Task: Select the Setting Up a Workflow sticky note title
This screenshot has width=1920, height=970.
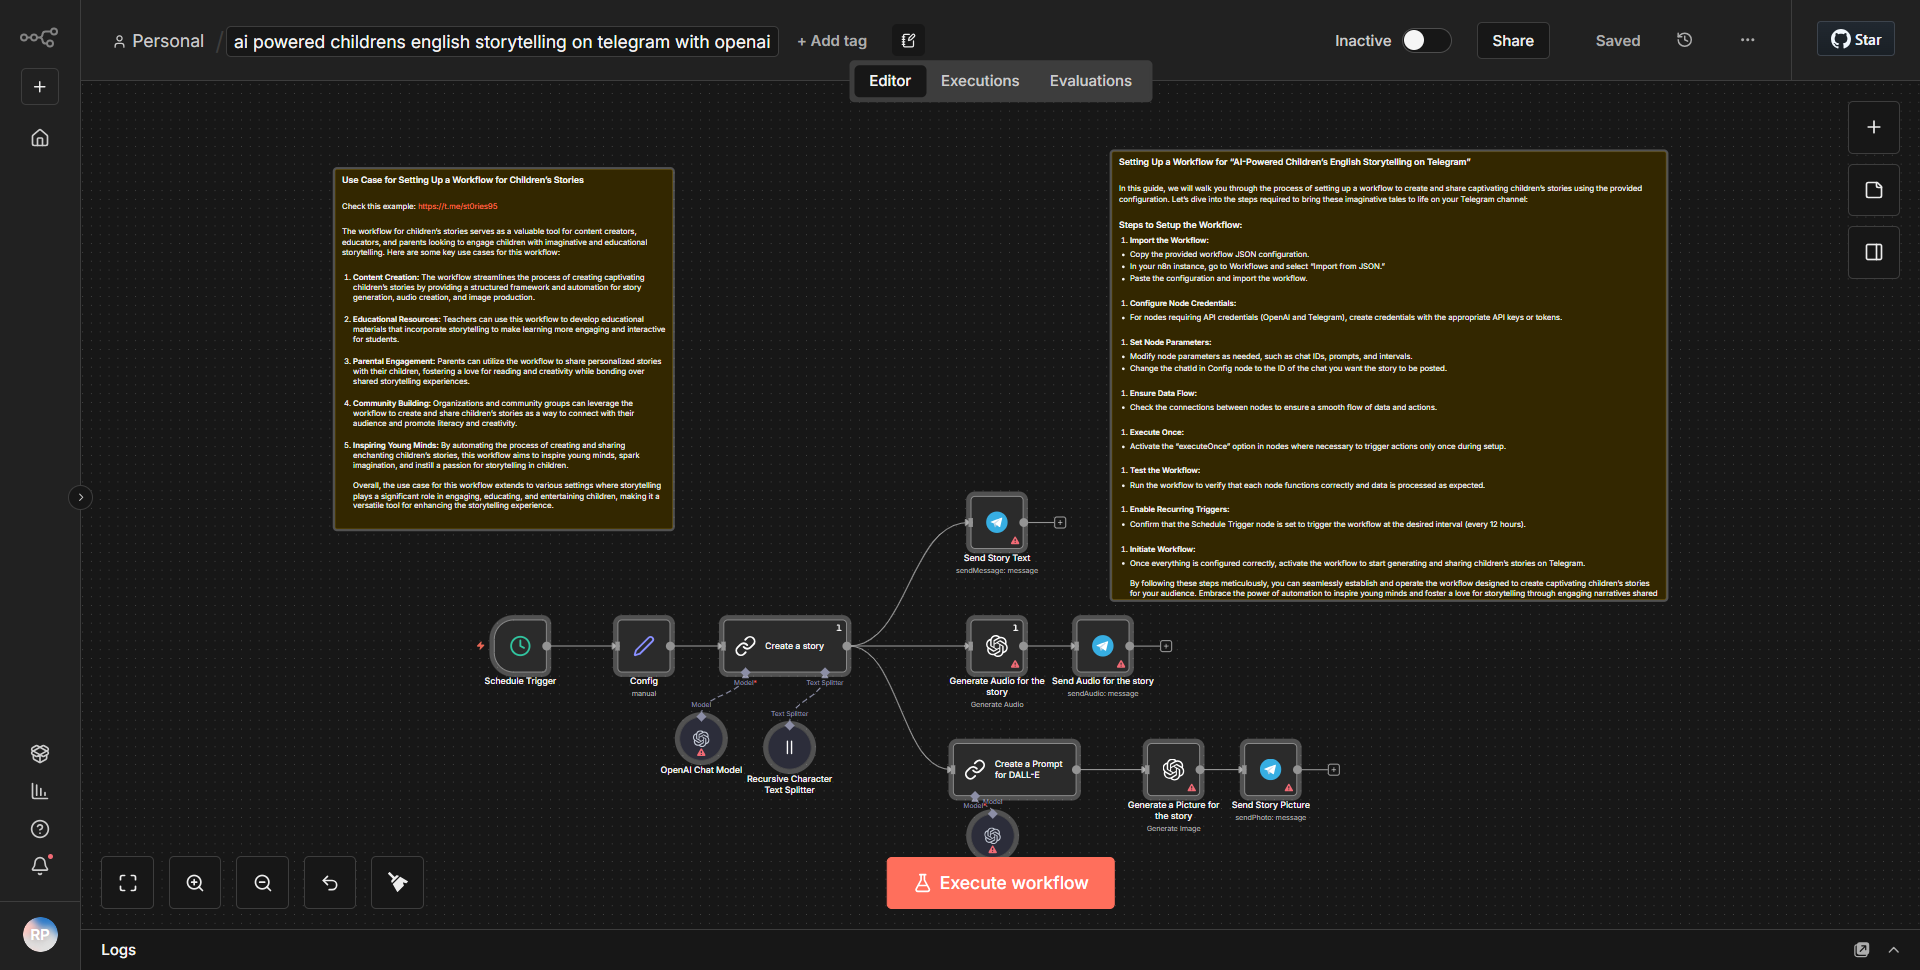Action: click(1294, 162)
